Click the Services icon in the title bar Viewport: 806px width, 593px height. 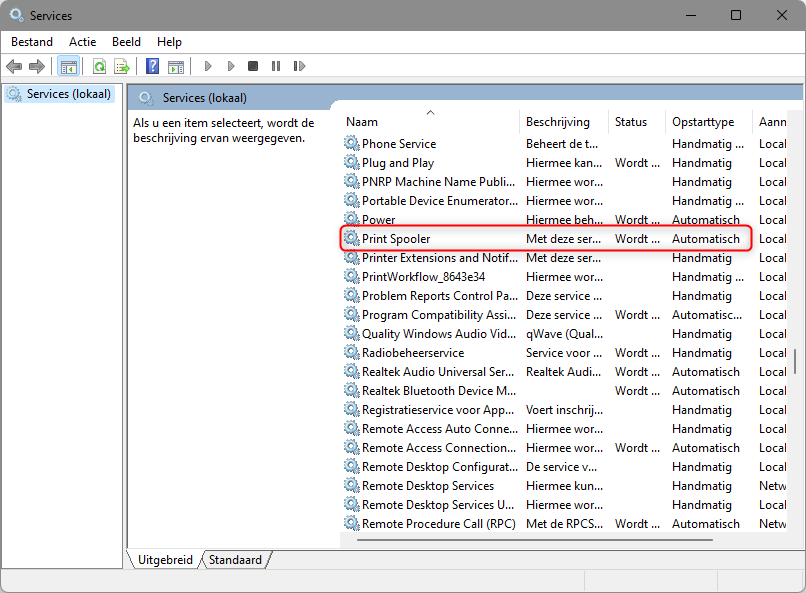tap(16, 15)
